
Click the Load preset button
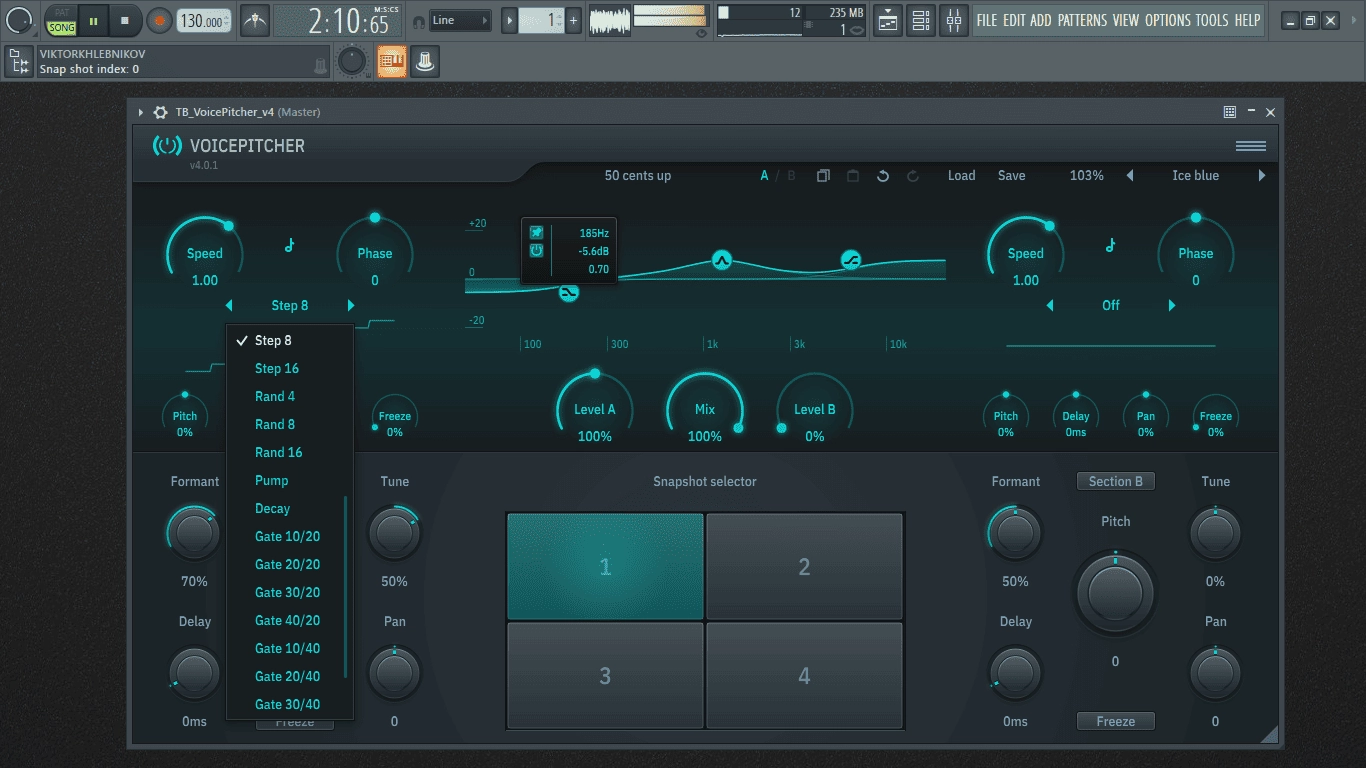click(961, 176)
